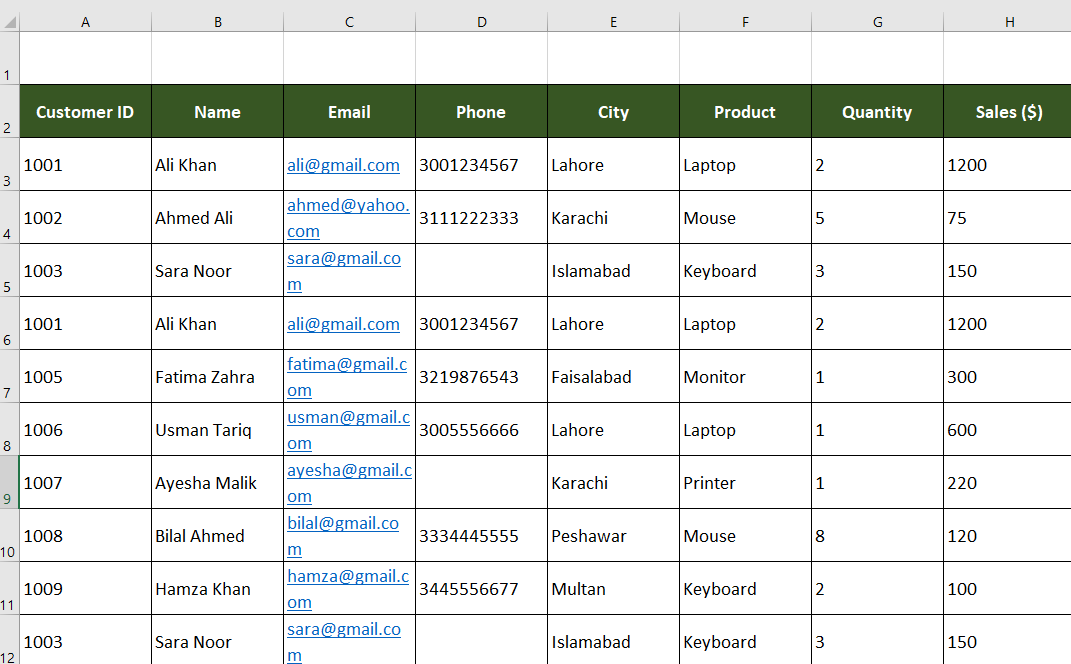Select the sales value 100
The height and width of the screenshot is (664, 1071).
[x=1007, y=588]
